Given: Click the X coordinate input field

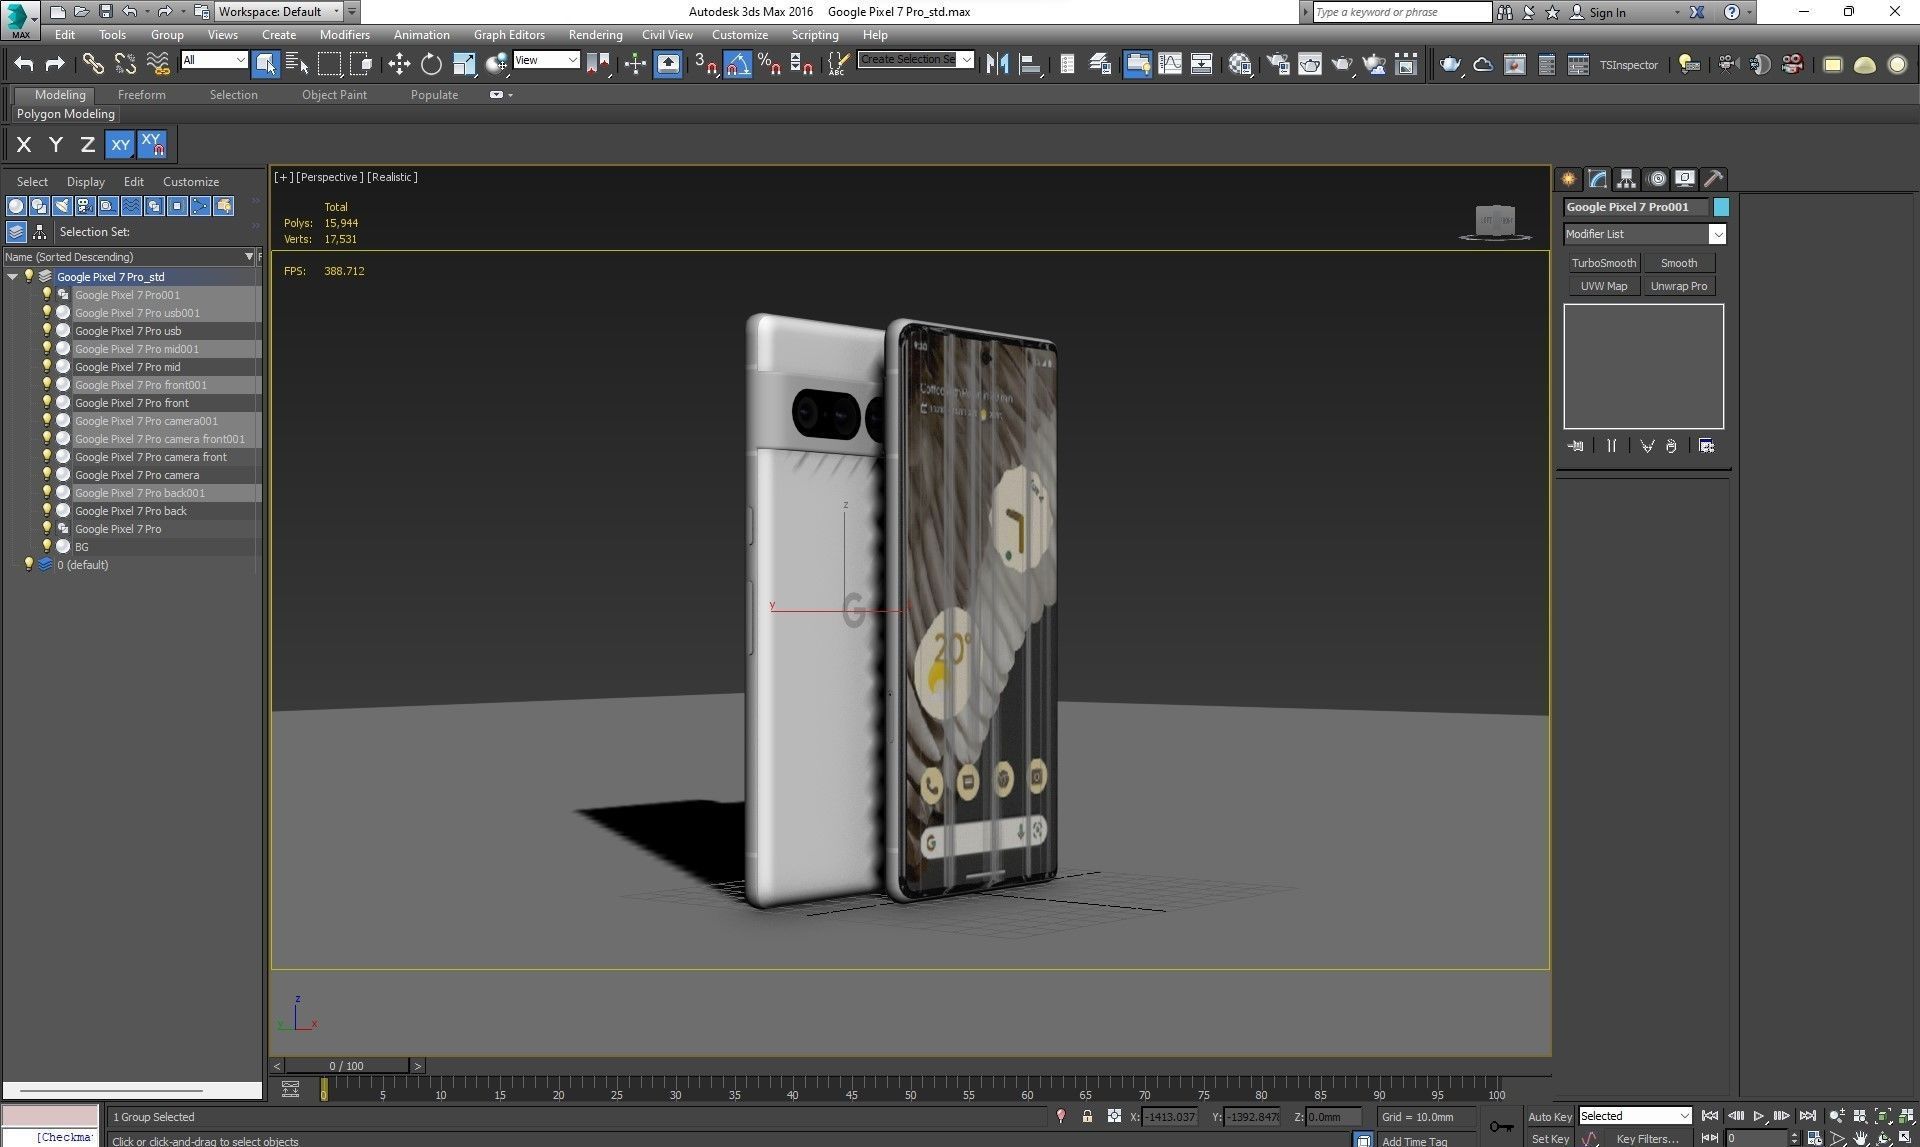Looking at the screenshot, I should tap(1170, 1117).
